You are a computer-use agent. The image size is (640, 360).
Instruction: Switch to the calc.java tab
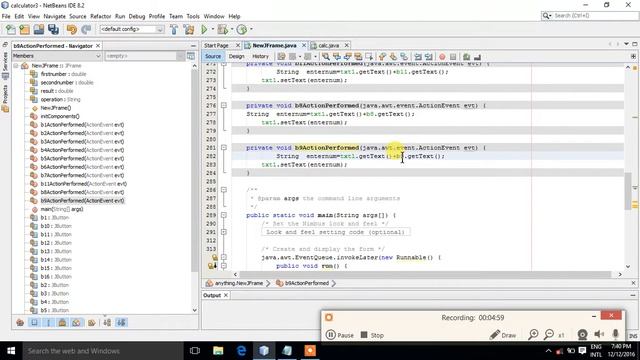[x=329, y=45]
